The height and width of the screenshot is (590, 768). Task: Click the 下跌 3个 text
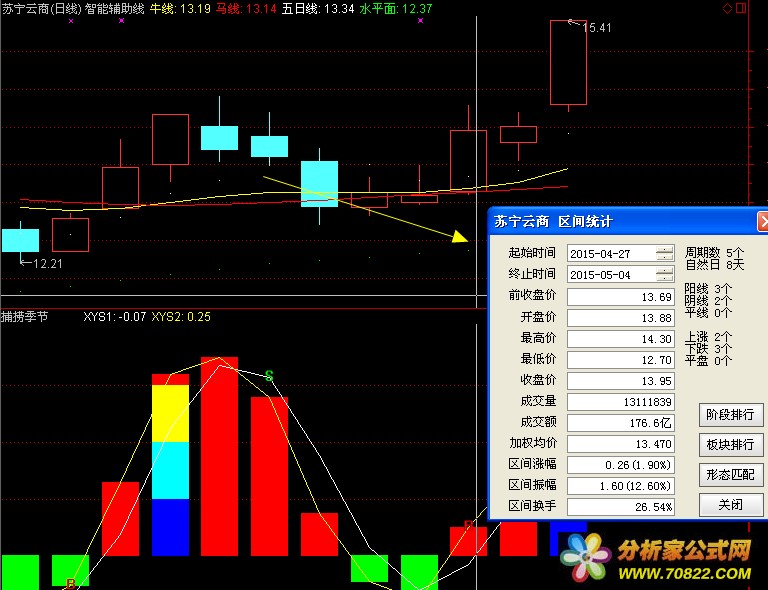click(708, 349)
